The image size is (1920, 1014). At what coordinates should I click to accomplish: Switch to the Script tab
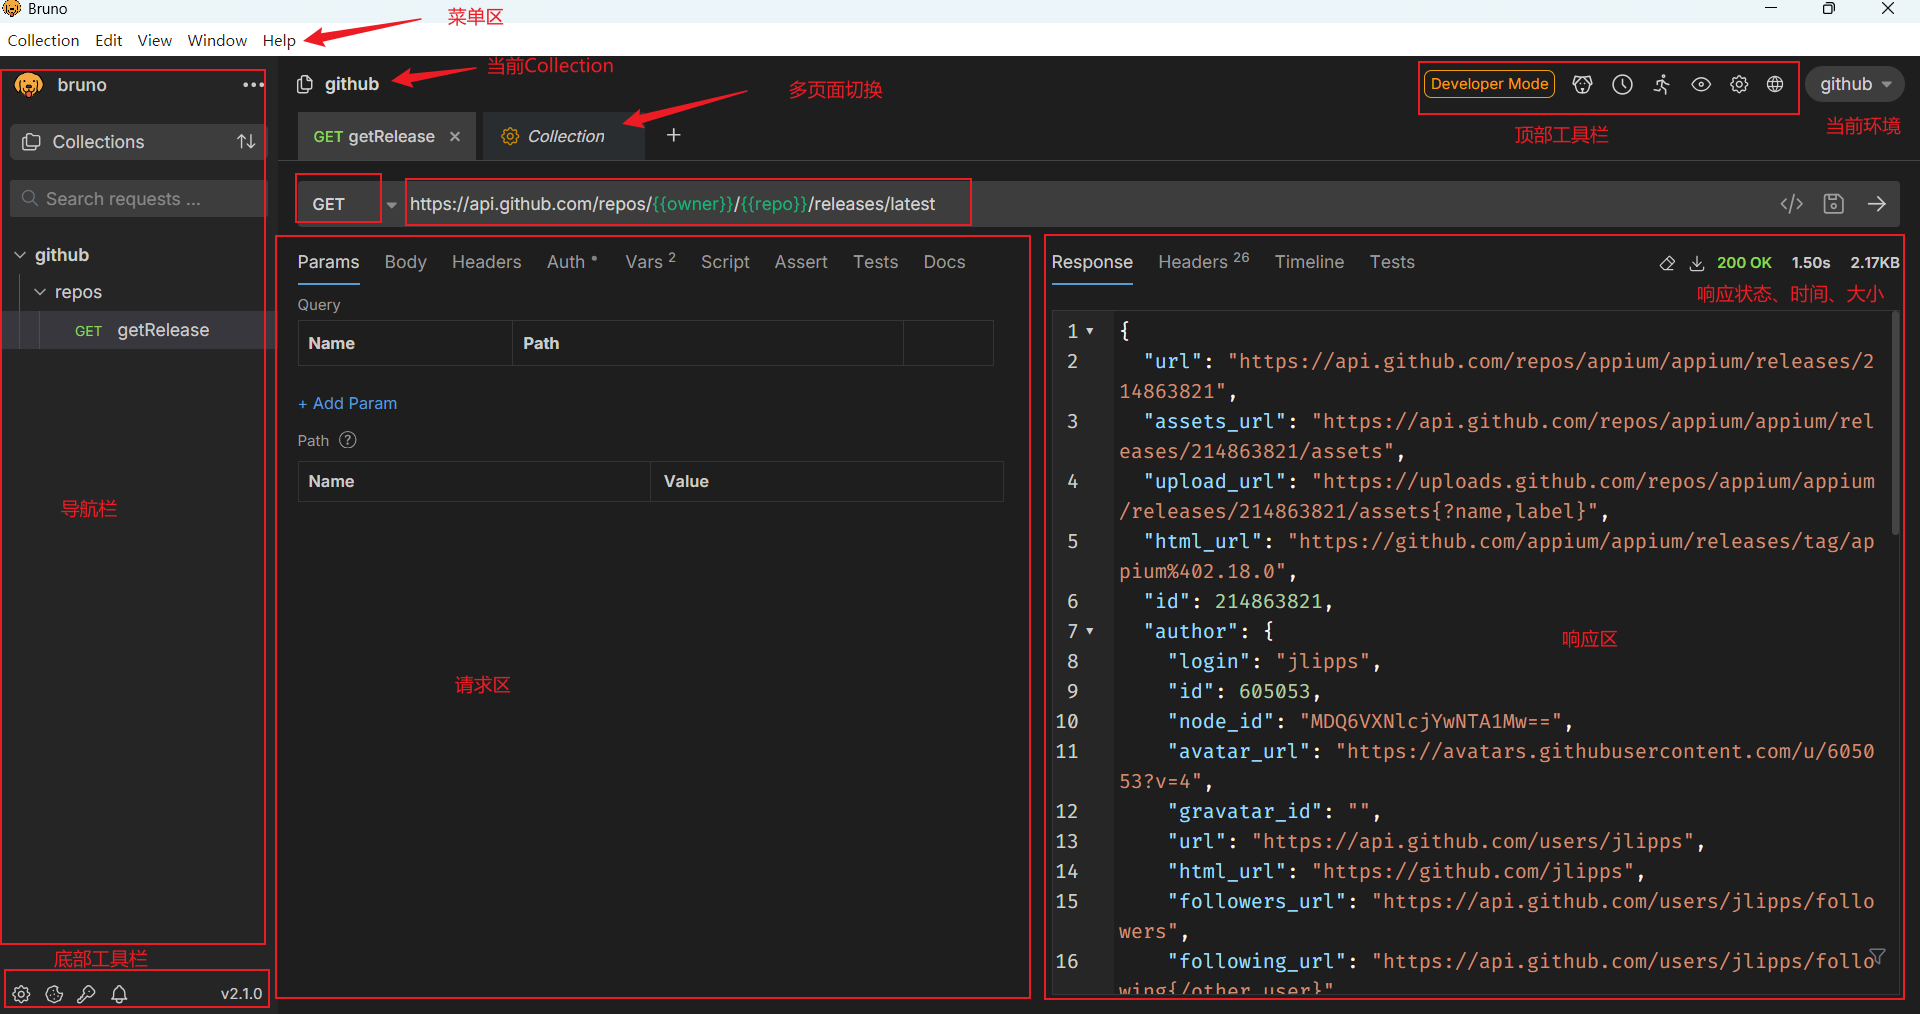pos(725,262)
